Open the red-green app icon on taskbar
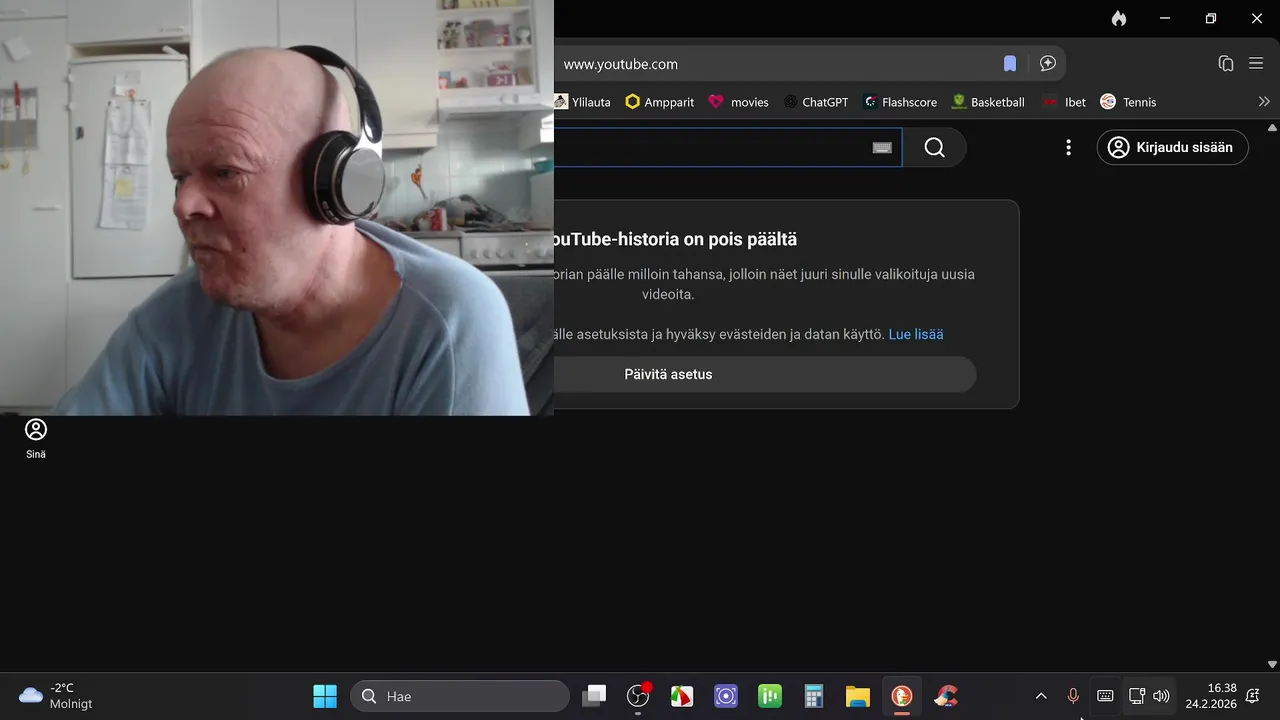 coord(682,696)
